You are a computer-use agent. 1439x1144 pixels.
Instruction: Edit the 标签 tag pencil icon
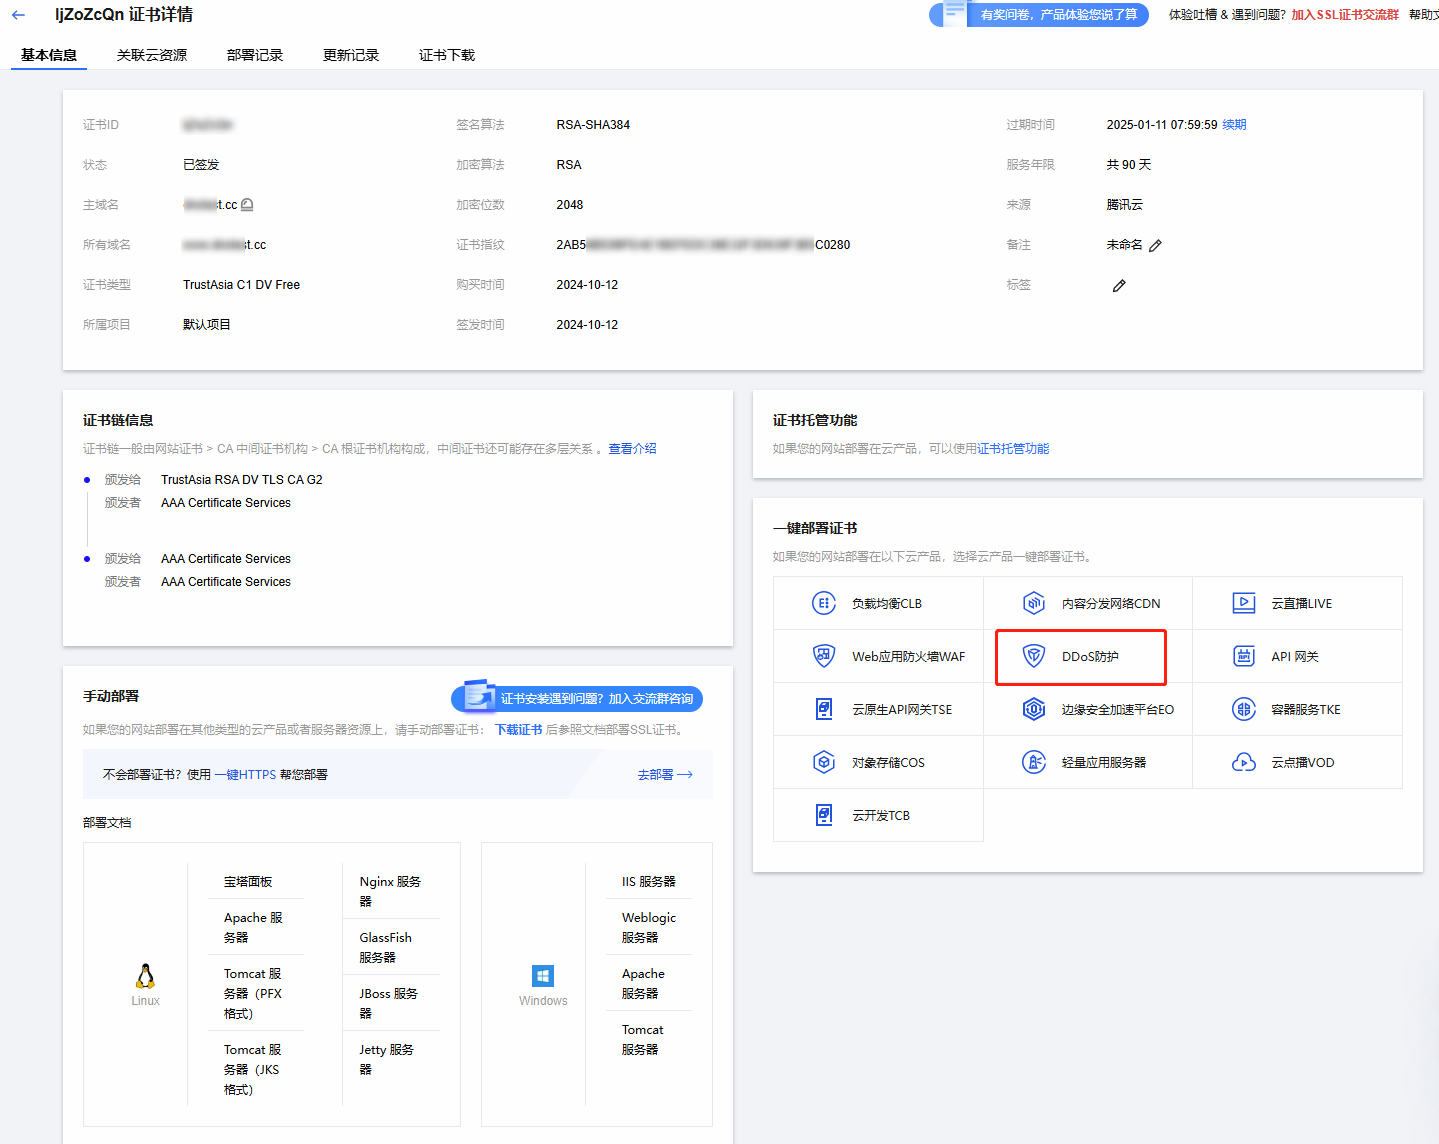1119,286
